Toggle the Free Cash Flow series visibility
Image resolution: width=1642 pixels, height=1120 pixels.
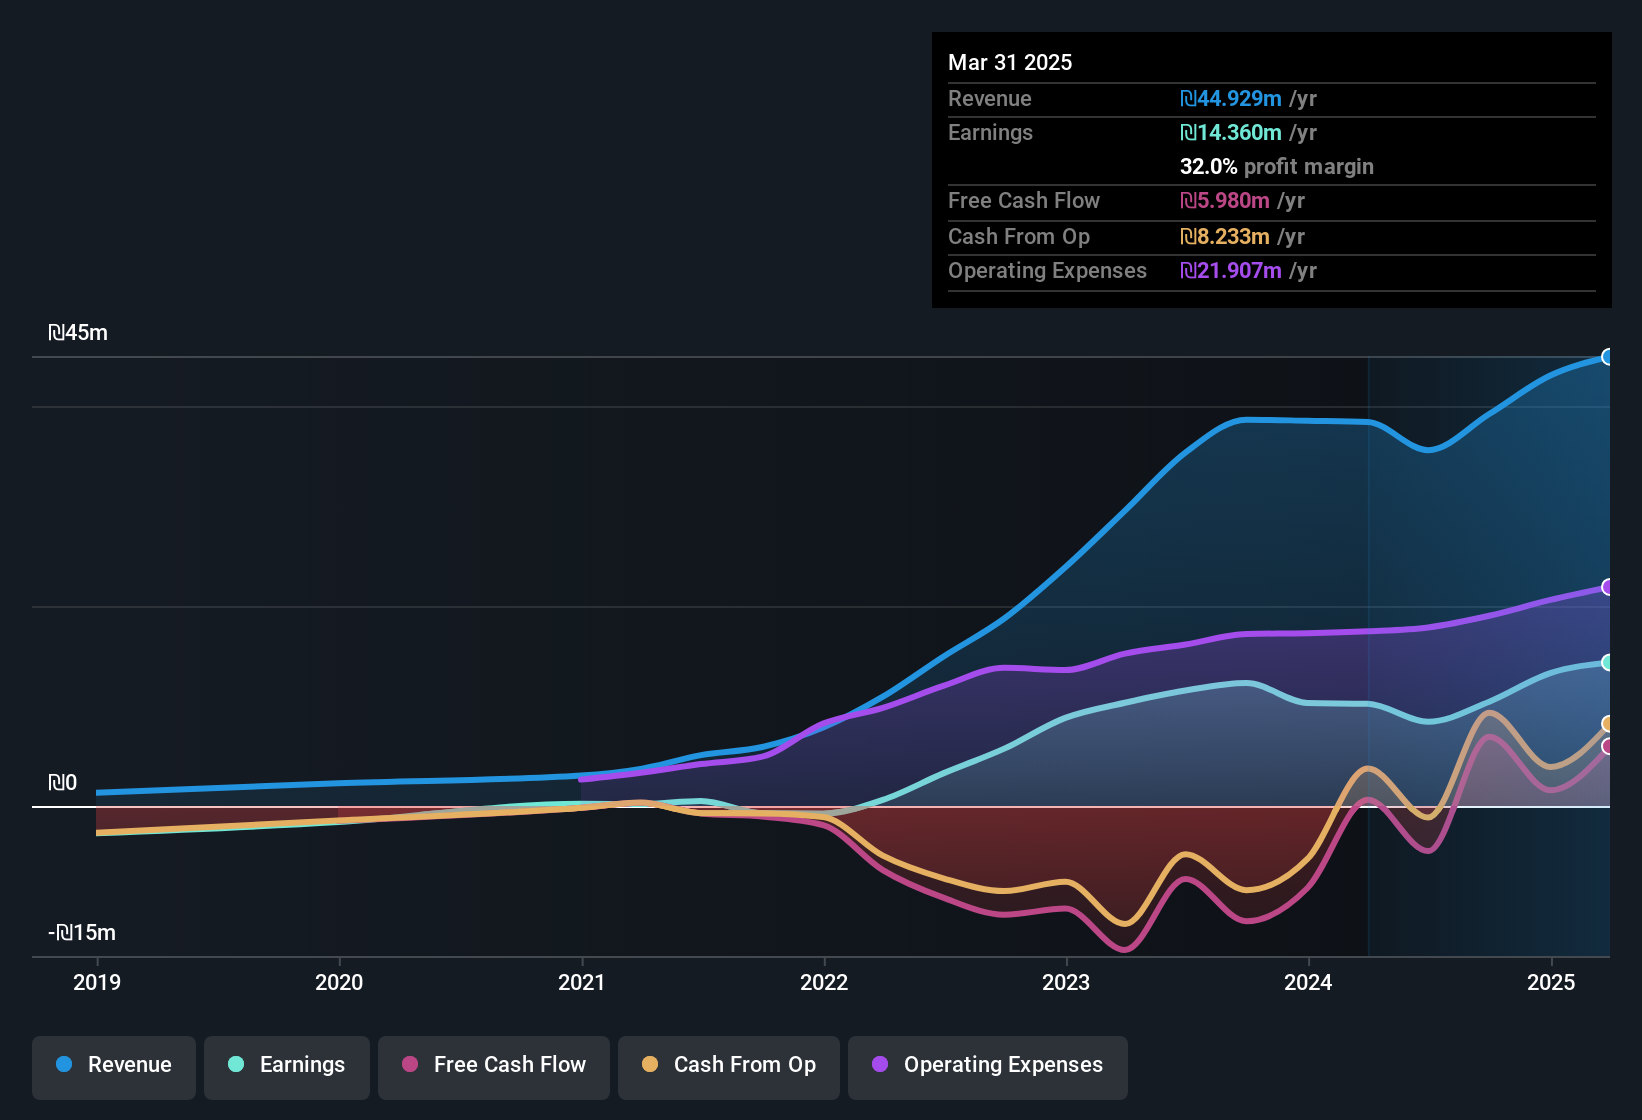click(x=493, y=1065)
